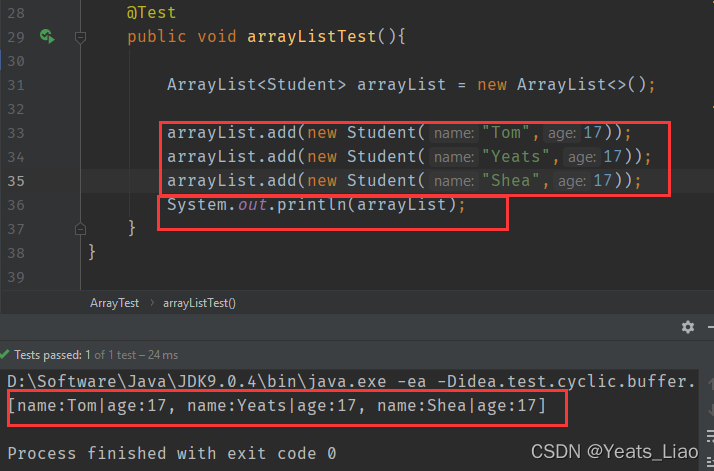Place cursor on the "Yeats" string literal
The image size is (714, 471).
515,157
